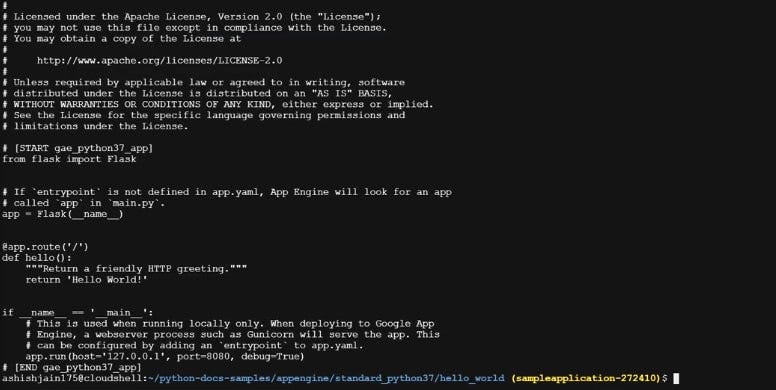
Task: Click the 'can be configured by adding an `entrypoint`' comment
Action: 194,345
